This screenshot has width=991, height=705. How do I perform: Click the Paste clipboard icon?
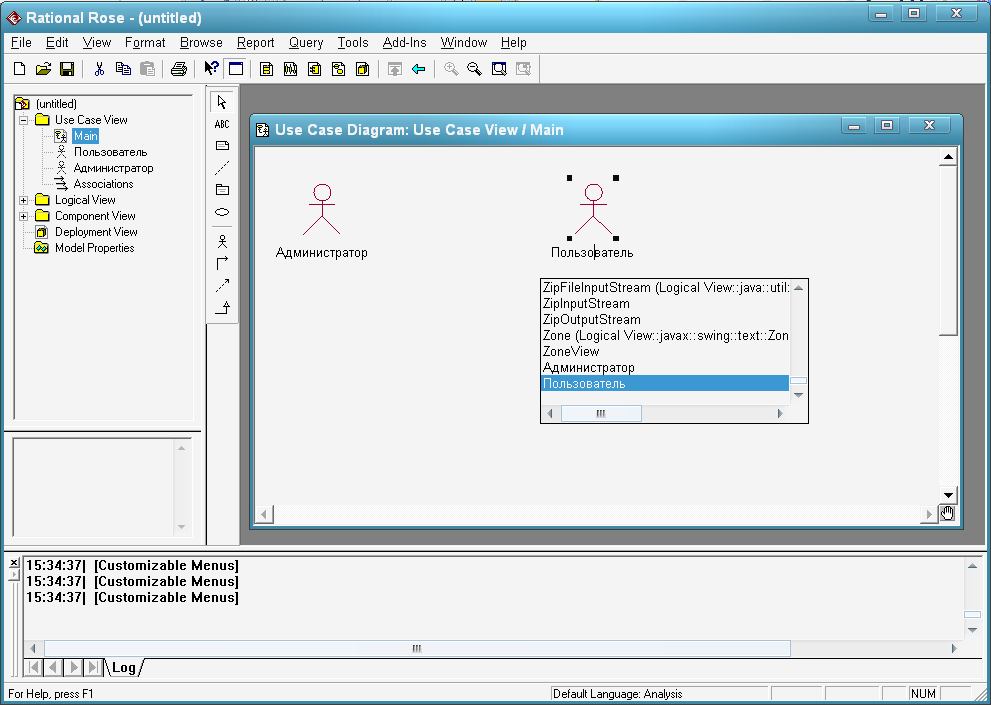click(147, 69)
